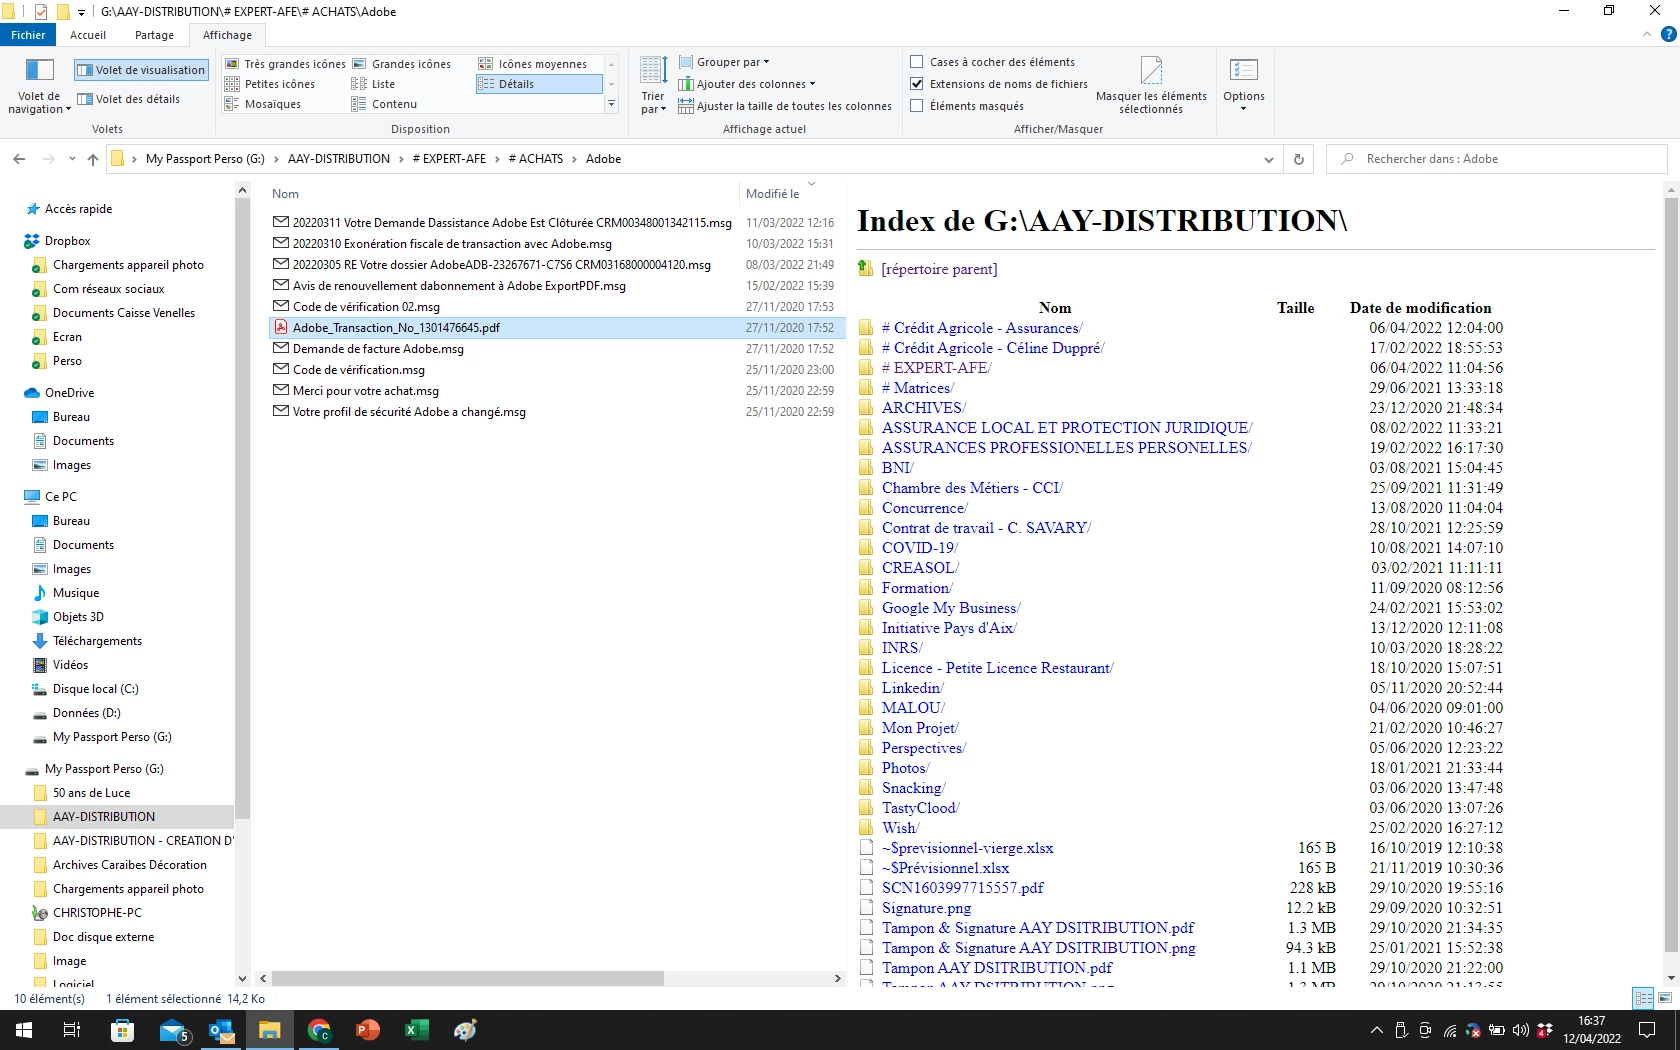
Task: Open Excel from the taskbar
Action: click(x=416, y=1030)
